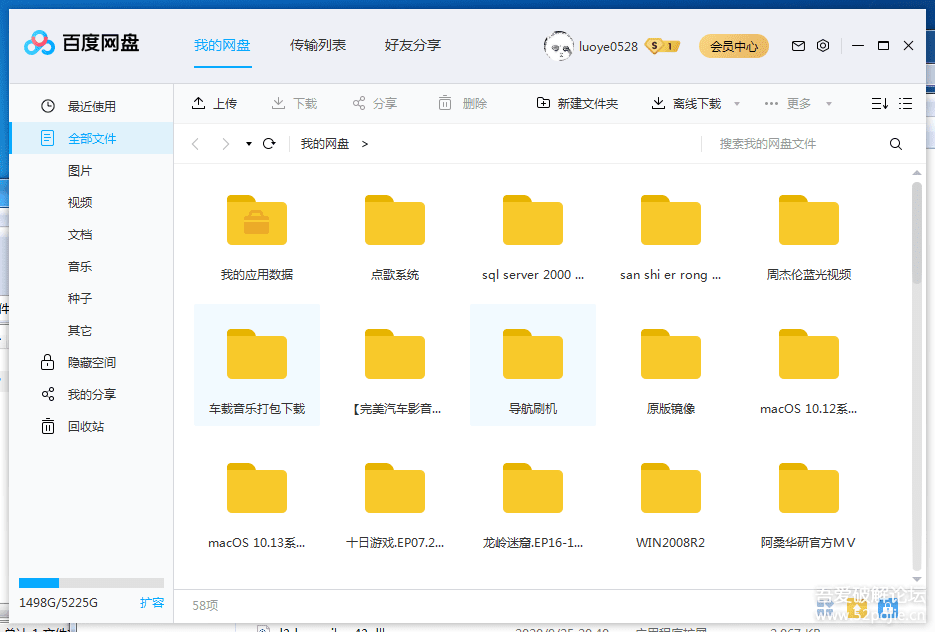Click the Baidu Netdisk logo
935x632 pixels.
[81, 43]
